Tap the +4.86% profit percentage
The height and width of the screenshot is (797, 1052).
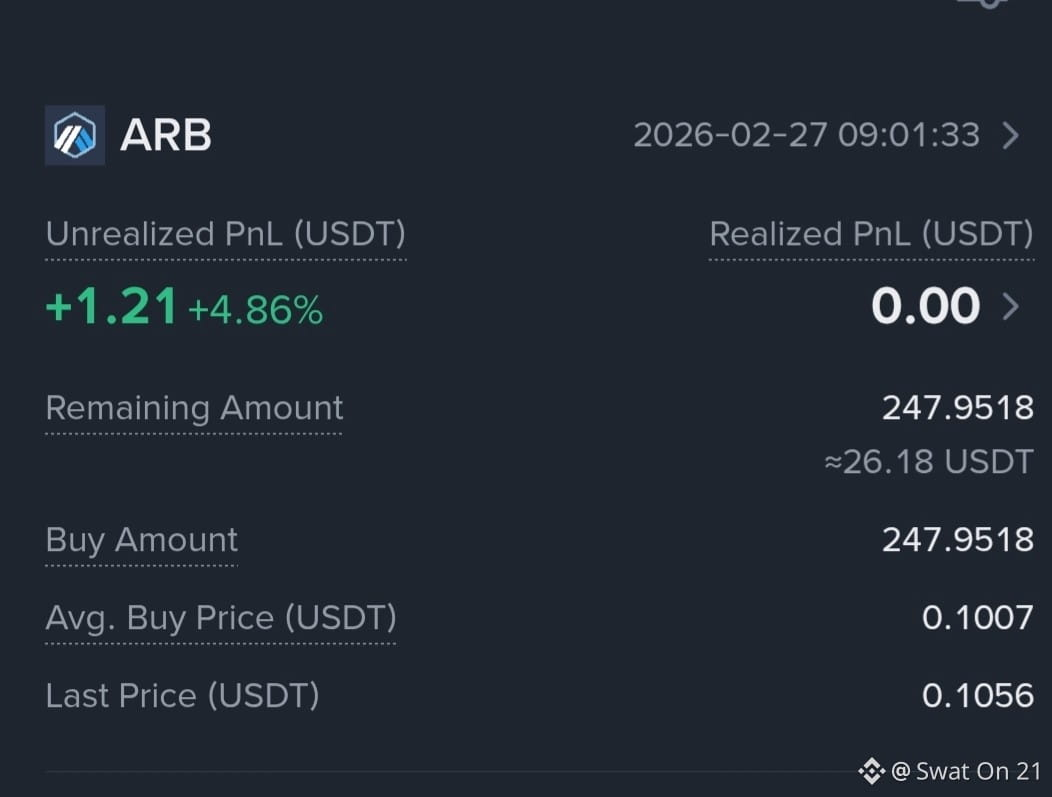256,311
